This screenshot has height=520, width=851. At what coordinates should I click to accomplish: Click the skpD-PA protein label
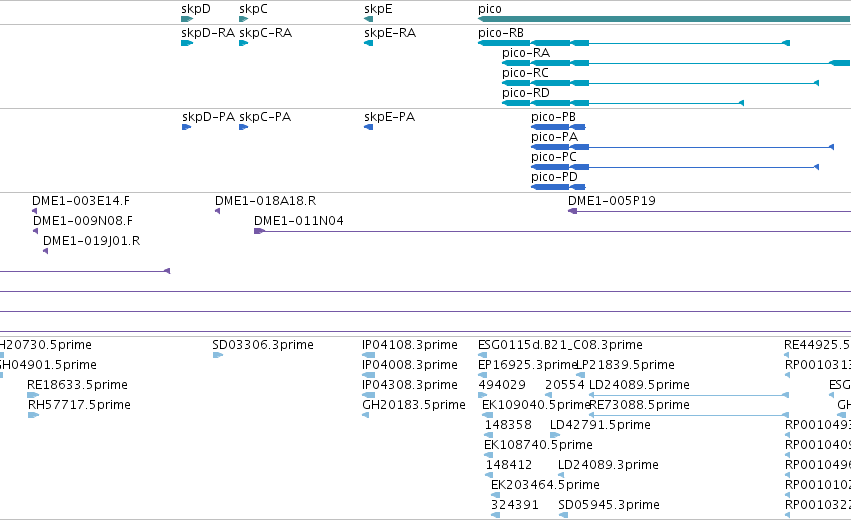pos(208,117)
